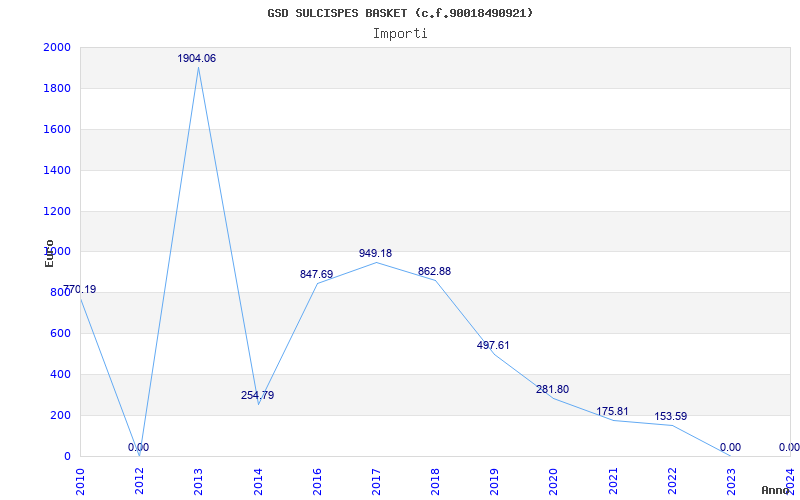Click the 254.79 data point label

pyautogui.click(x=257, y=395)
